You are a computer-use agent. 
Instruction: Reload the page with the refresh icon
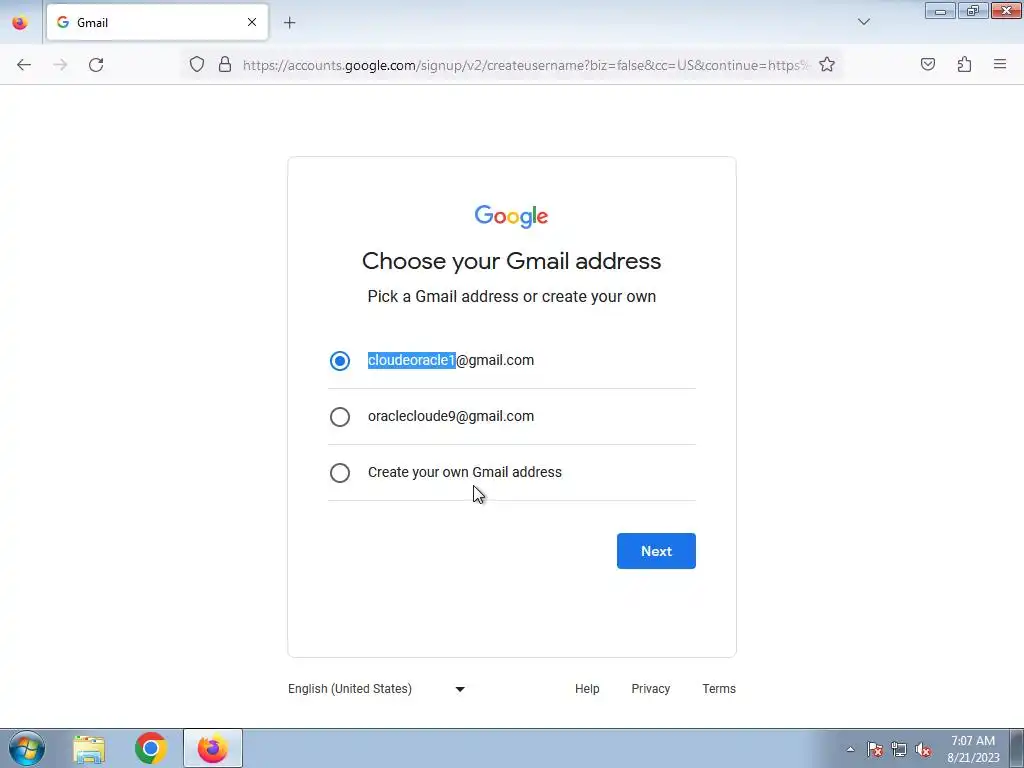tap(96, 65)
